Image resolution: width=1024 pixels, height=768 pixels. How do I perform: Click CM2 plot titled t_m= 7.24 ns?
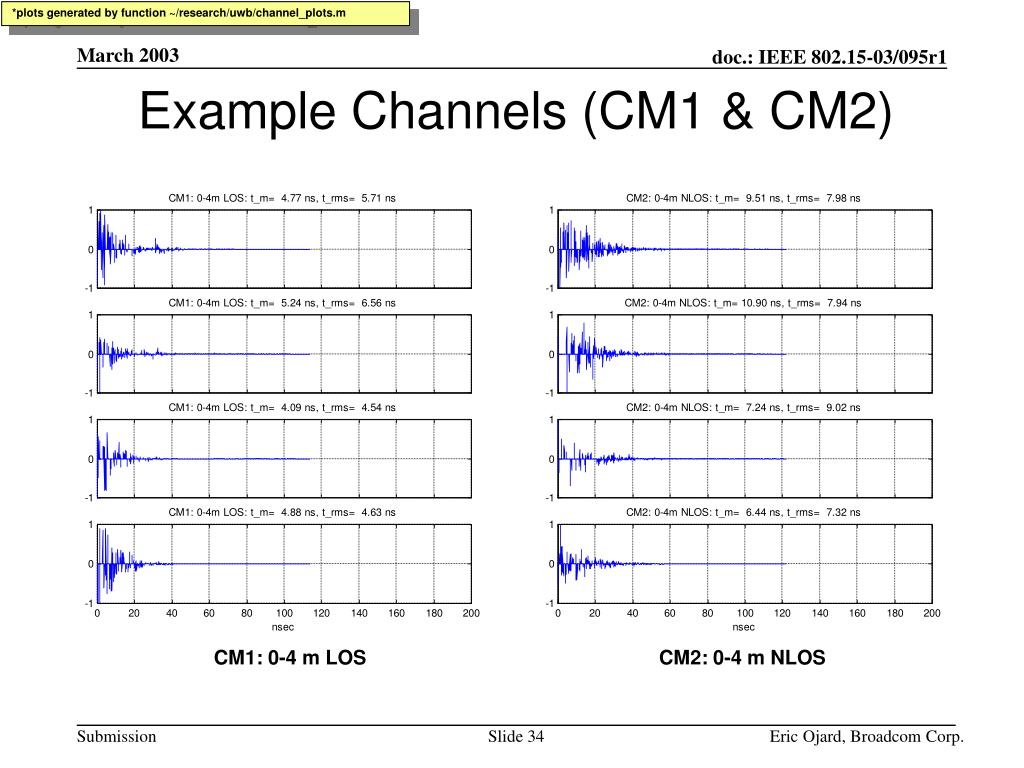744,458
